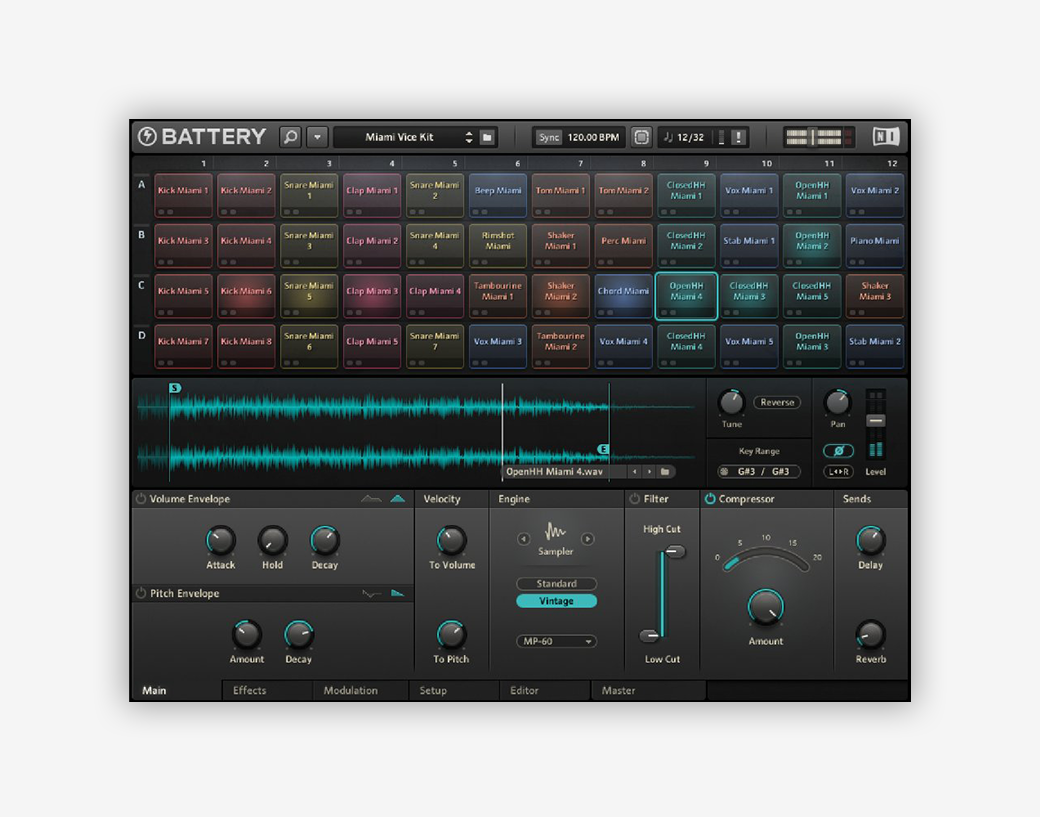Viewport: 1040px width, 817px height.
Task: Open the browser search magnifier icon
Action: pos(291,137)
